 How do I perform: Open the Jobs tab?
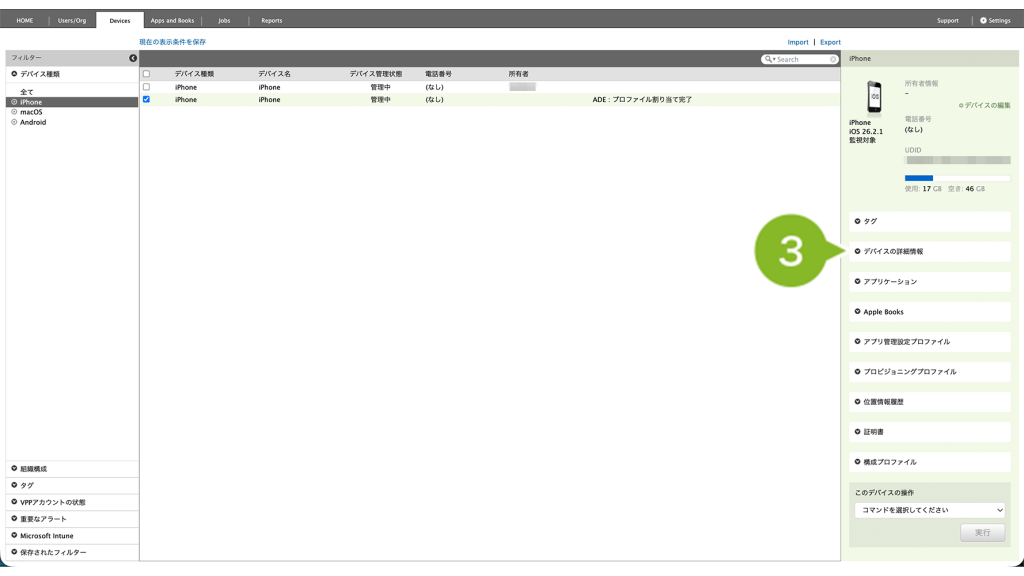[x=224, y=20]
